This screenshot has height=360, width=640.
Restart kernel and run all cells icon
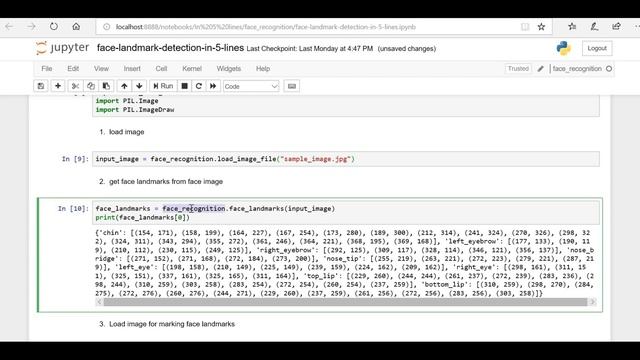(213, 86)
